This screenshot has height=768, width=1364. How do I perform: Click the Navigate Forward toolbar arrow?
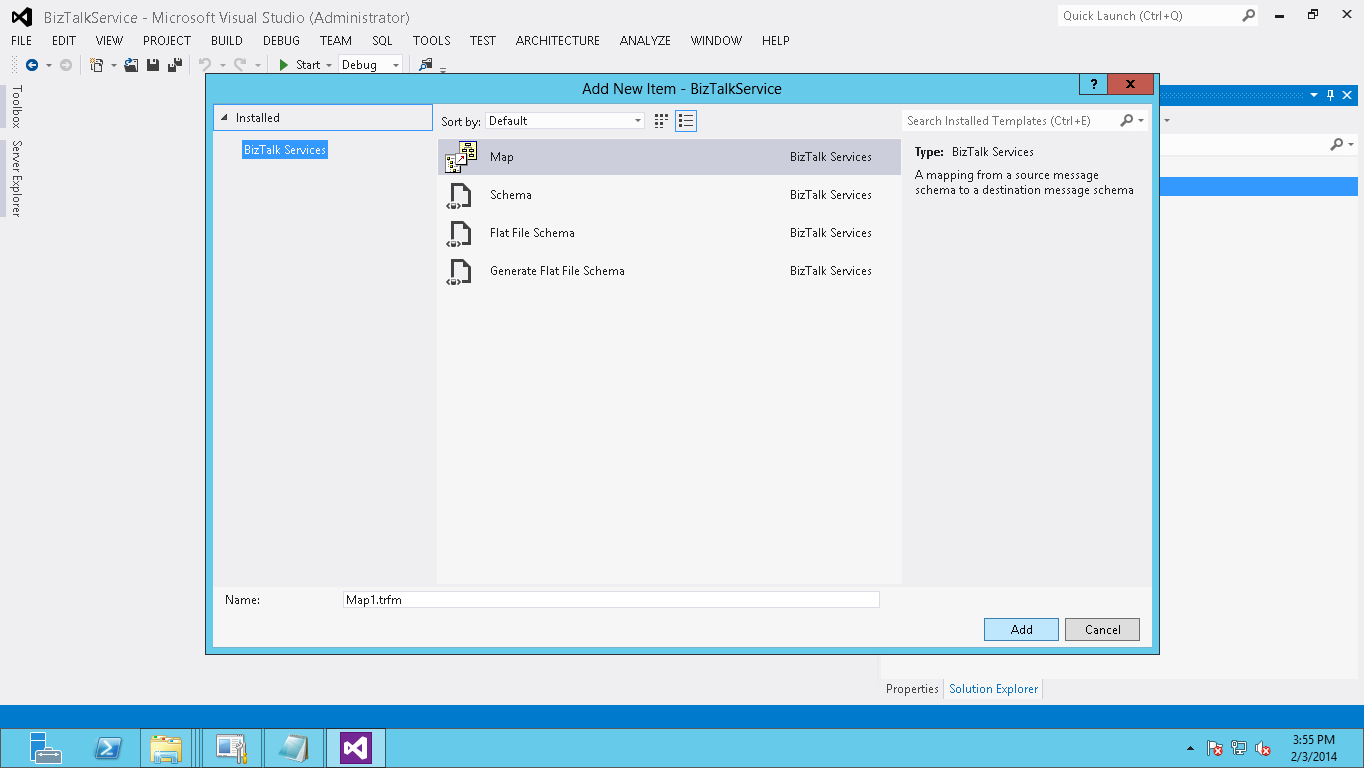[66, 65]
